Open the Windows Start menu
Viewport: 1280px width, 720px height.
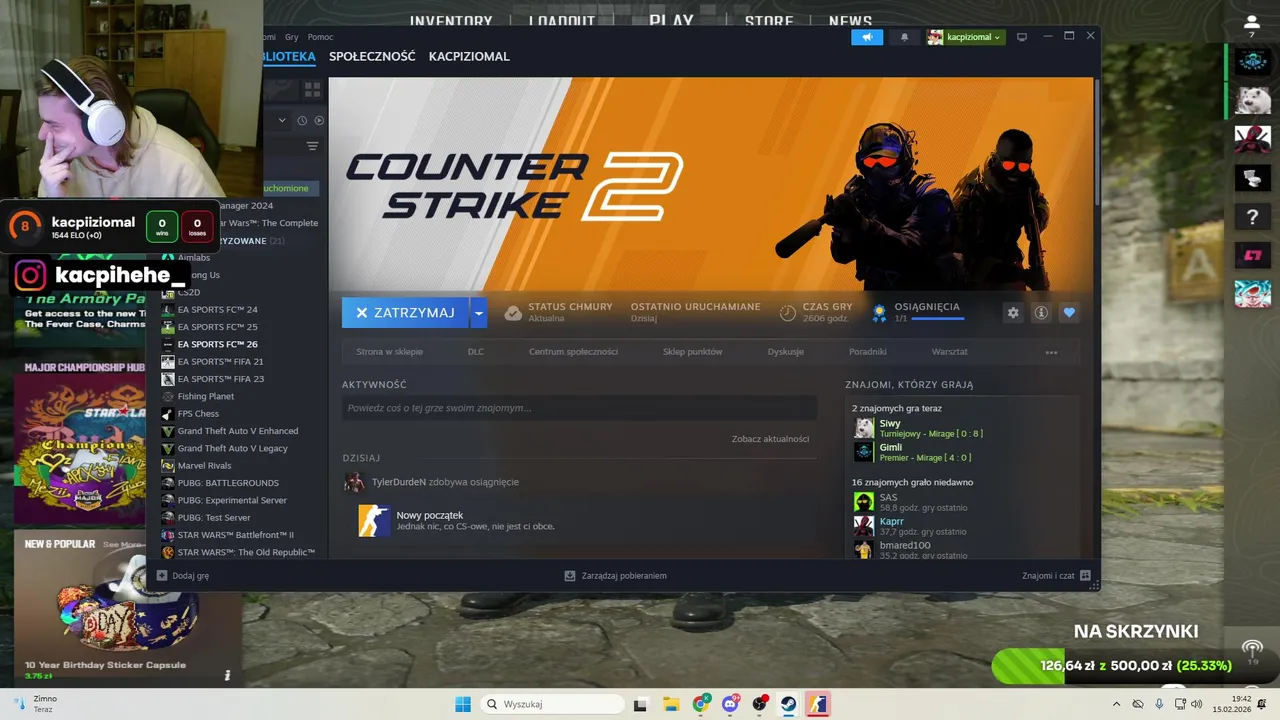click(463, 704)
